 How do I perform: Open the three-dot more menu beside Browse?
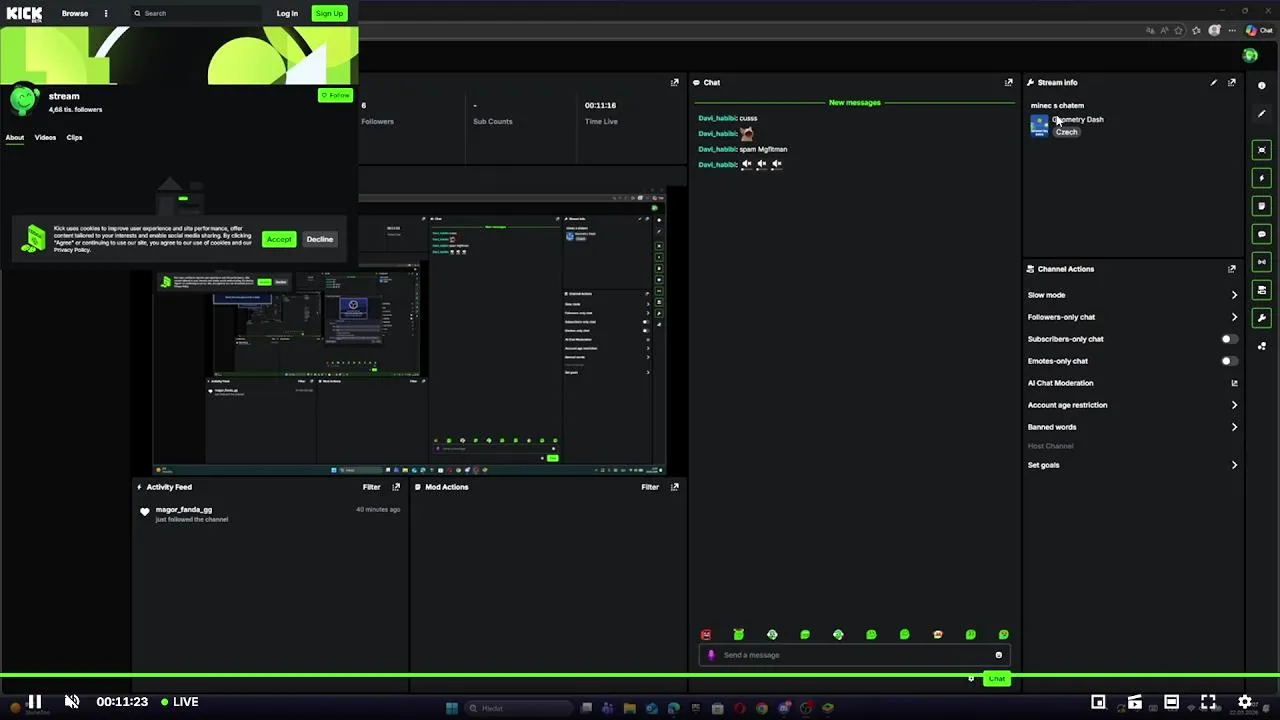point(106,13)
